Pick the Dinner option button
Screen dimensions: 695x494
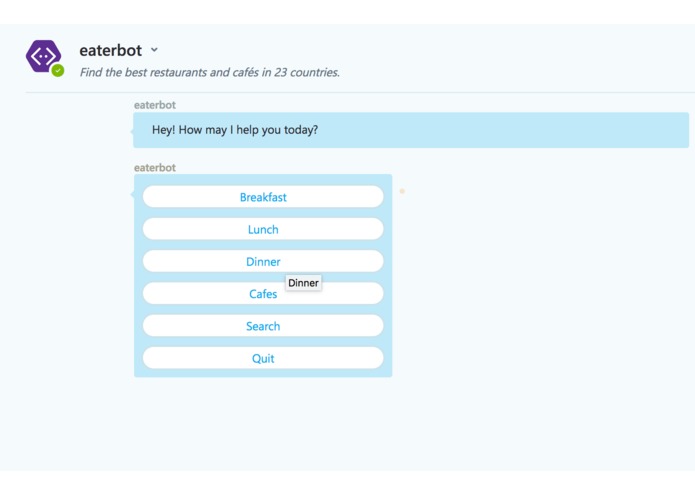263,261
